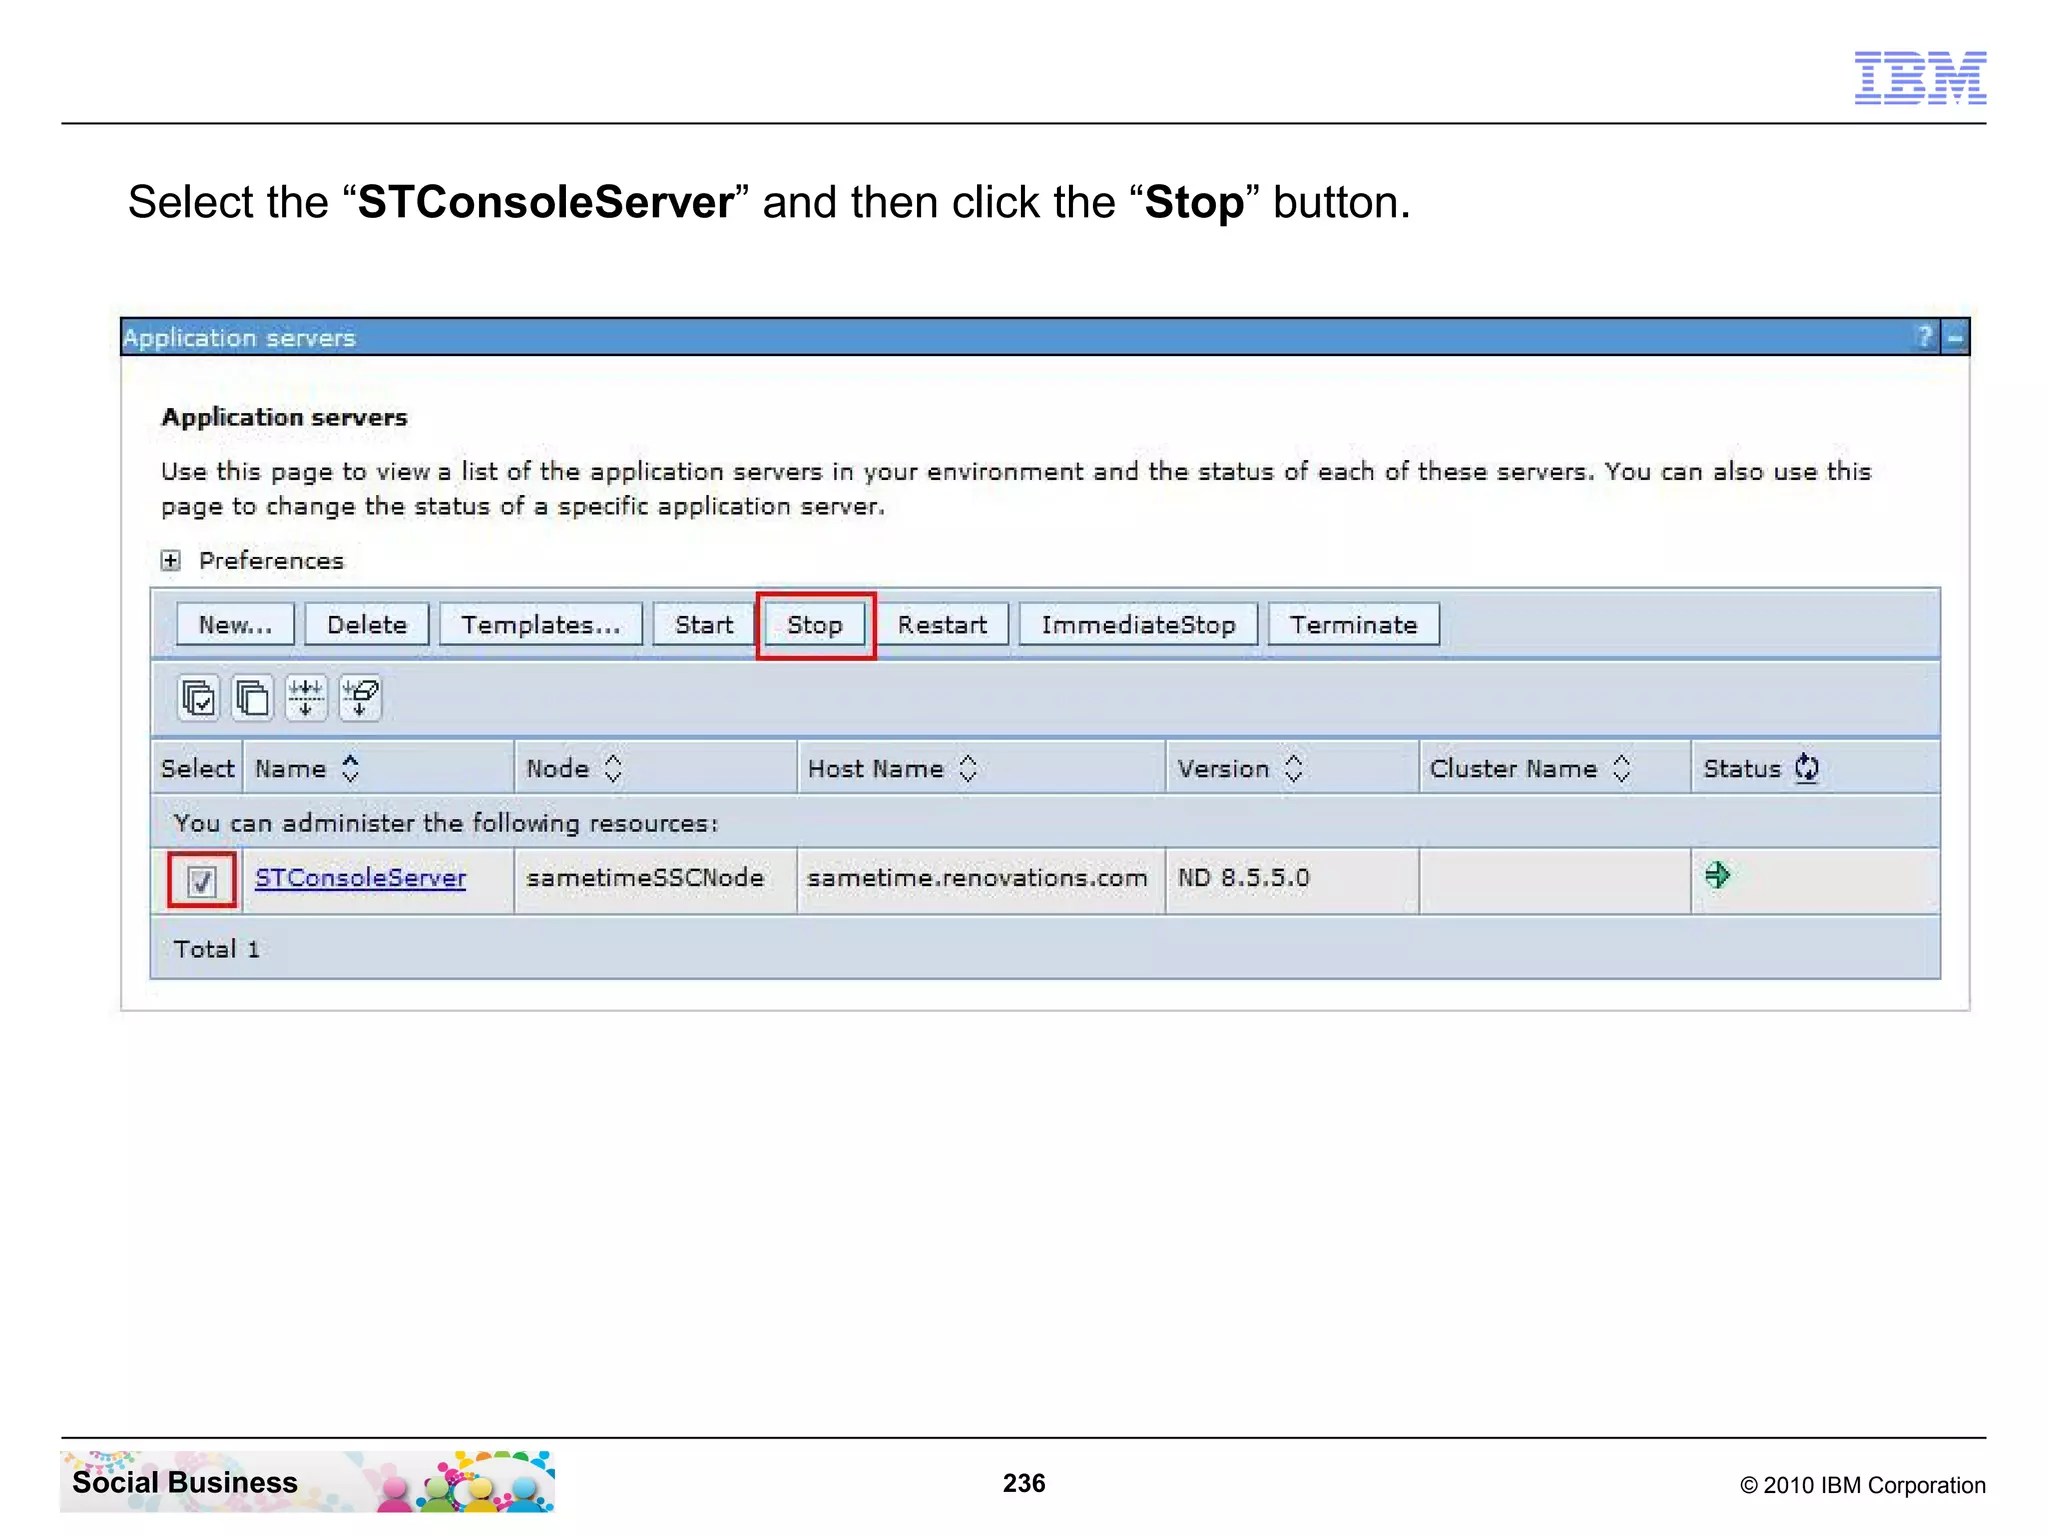Click the slide page number 236

1024,1483
